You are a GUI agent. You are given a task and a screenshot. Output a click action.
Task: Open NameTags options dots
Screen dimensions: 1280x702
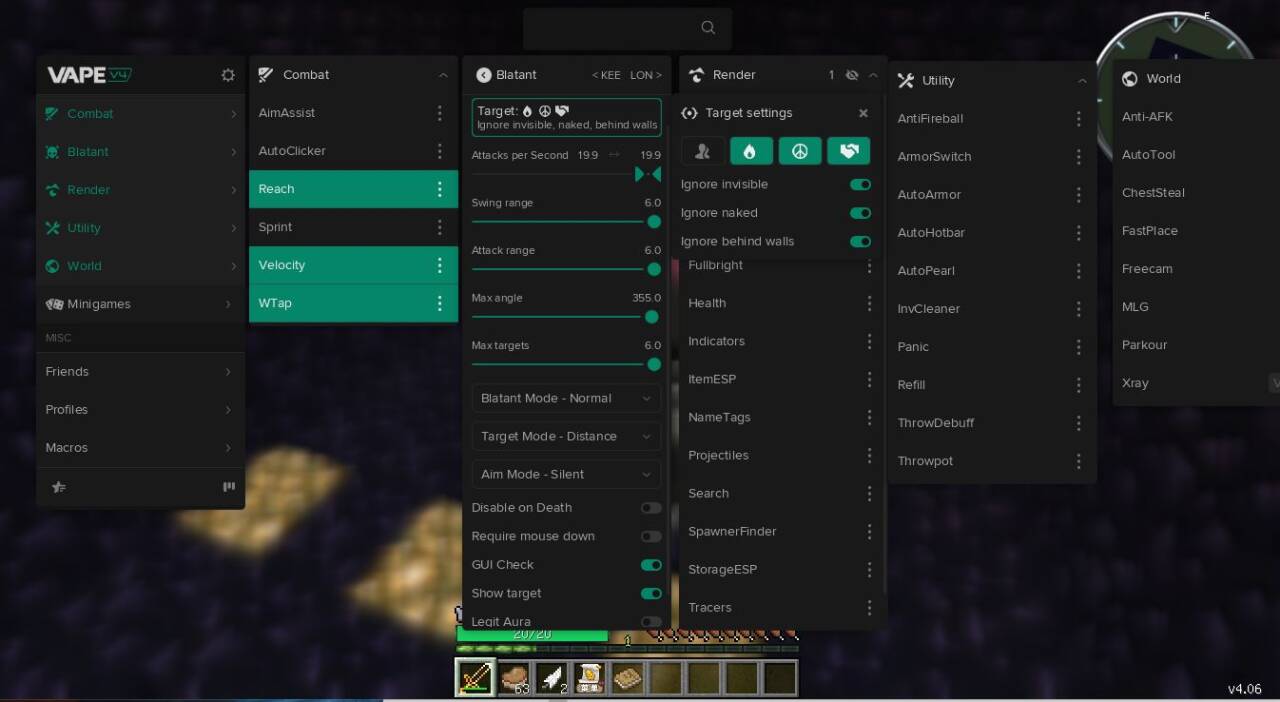tap(869, 417)
